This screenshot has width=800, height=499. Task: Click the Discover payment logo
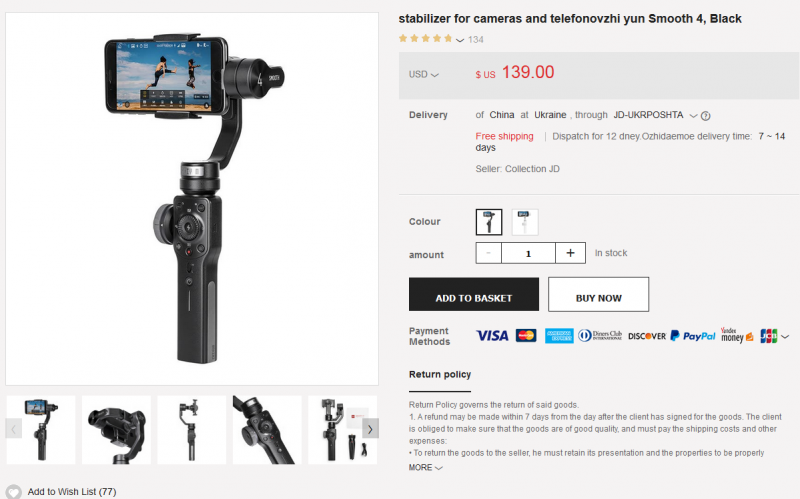click(x=647, y=336)
